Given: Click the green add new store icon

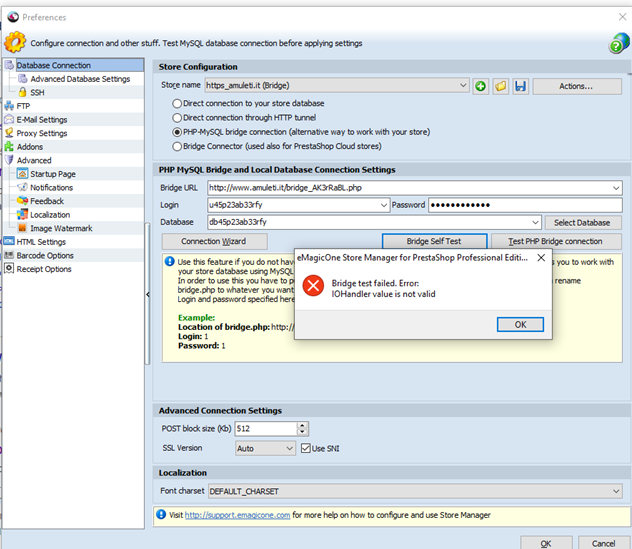Looking at the screenshot, I should [480, 86].
